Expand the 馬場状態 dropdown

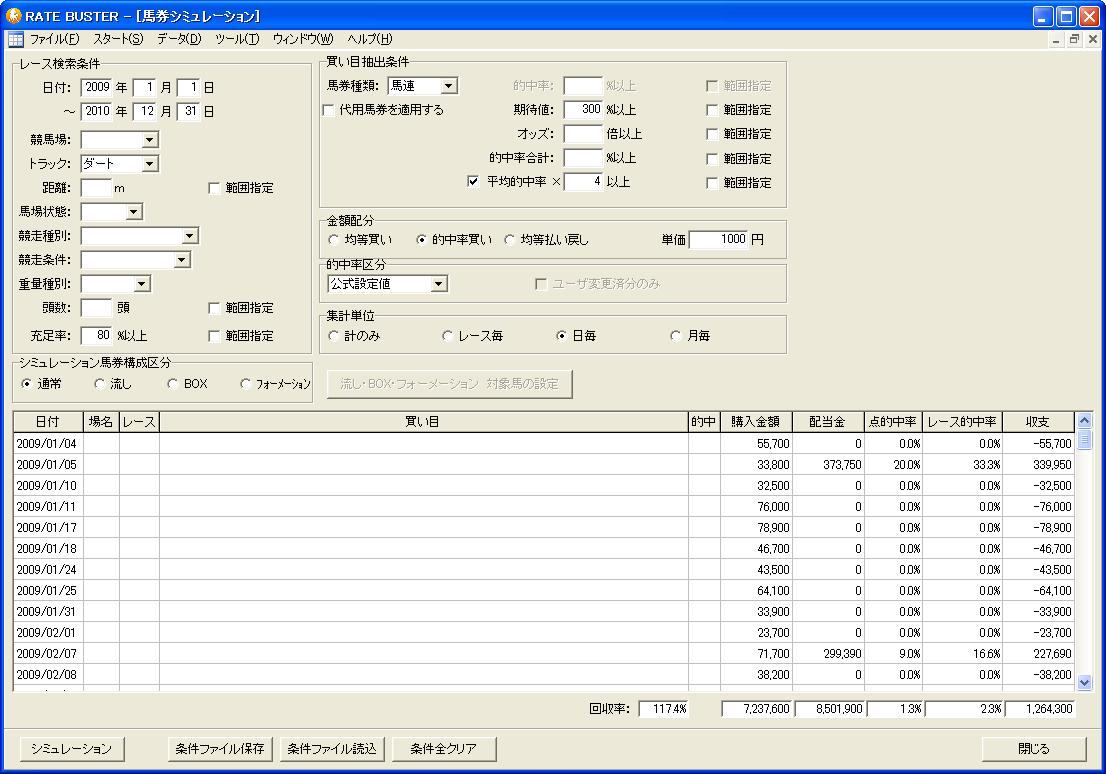coord(134,212)
